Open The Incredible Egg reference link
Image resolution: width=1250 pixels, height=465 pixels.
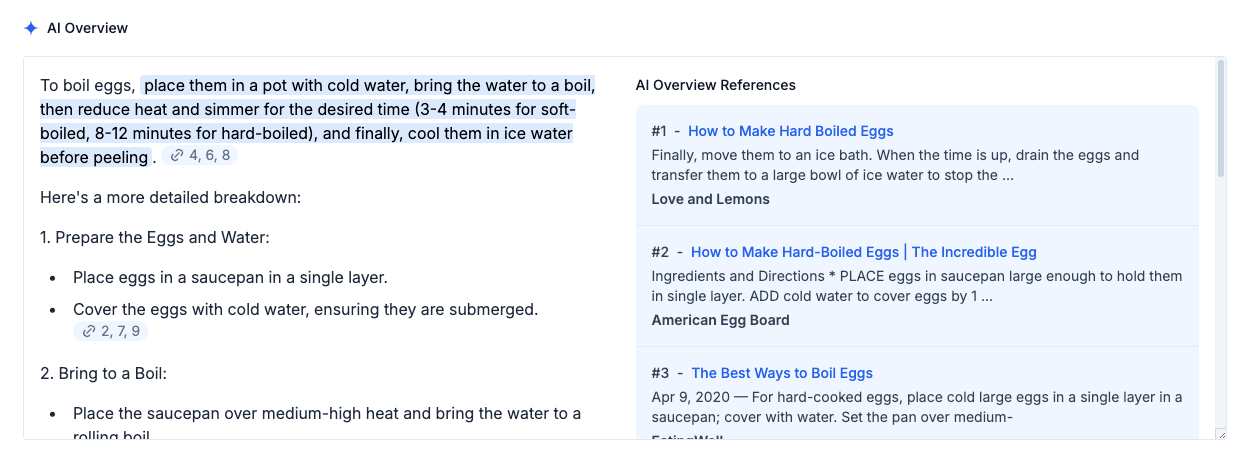pyautogui.click(x=863, y=252)
